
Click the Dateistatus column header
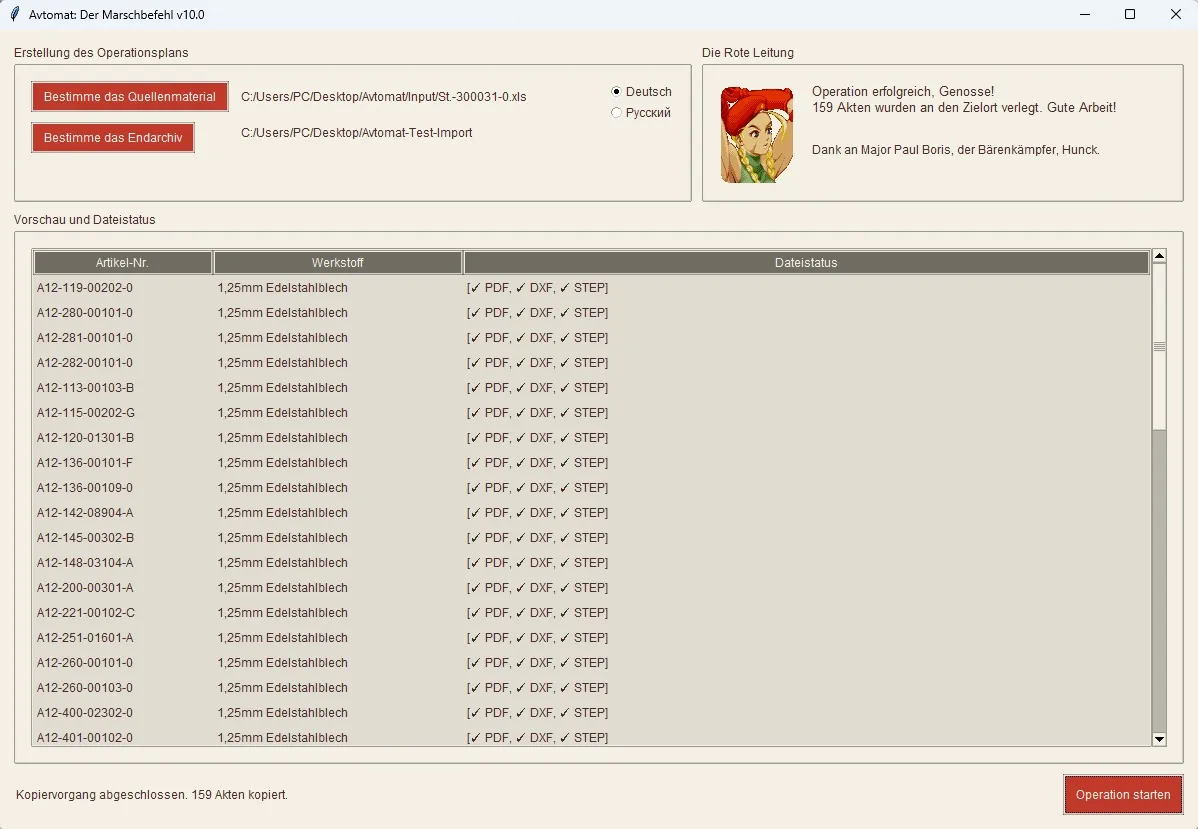click(x=805, y=263)
